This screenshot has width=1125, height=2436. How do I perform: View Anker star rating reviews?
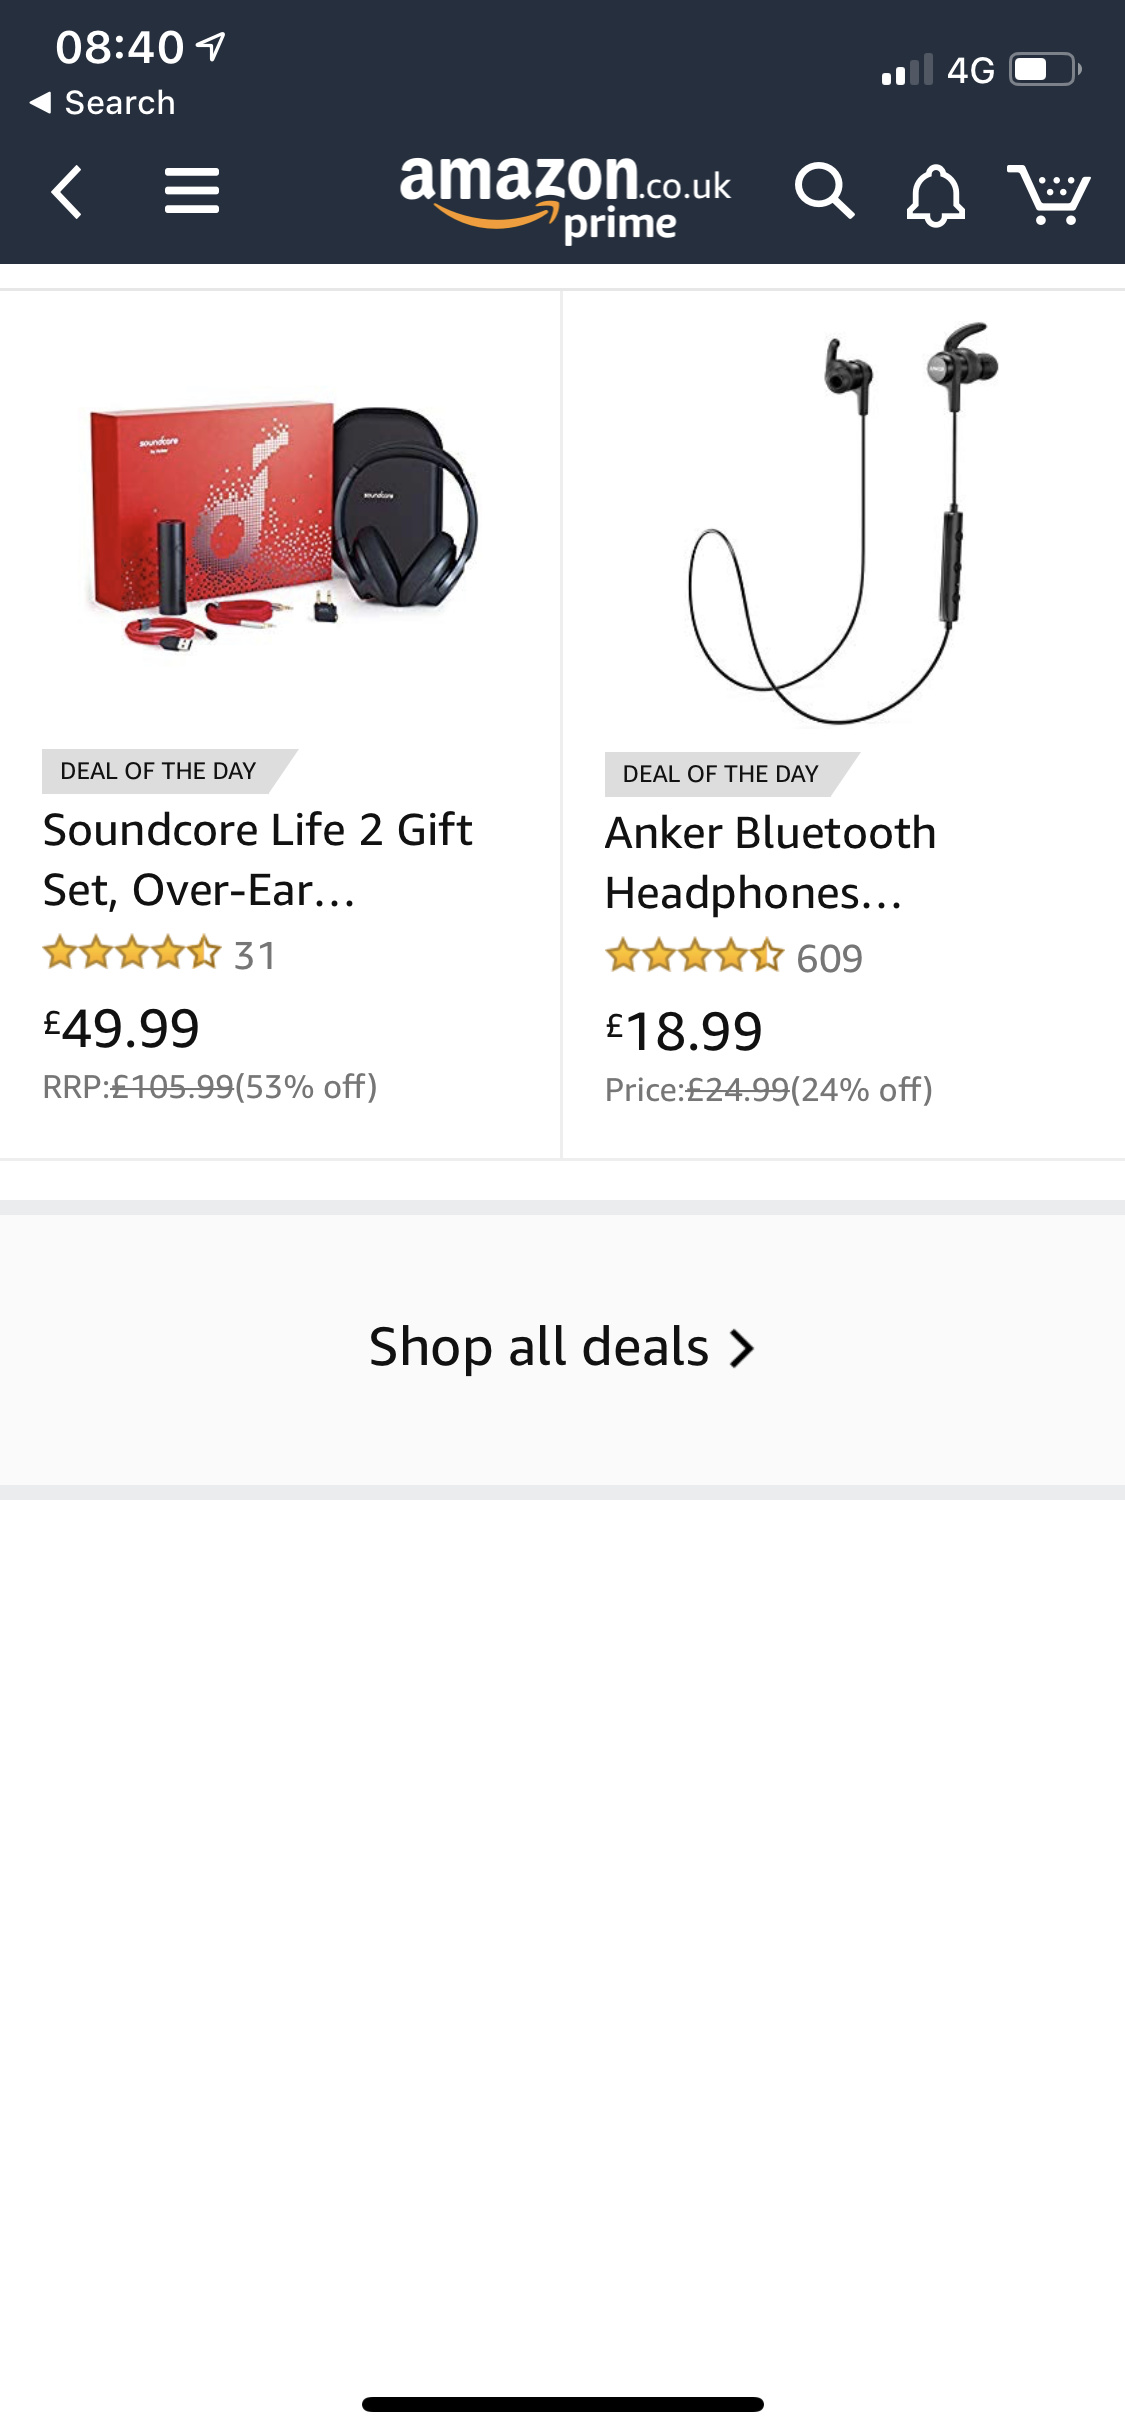click(x=694, y=956)
